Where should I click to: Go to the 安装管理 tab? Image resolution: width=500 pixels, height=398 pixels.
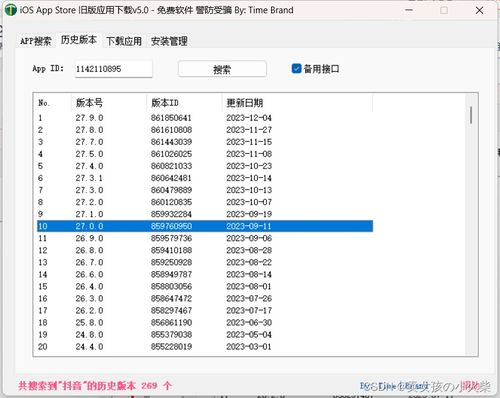[169, 41]
